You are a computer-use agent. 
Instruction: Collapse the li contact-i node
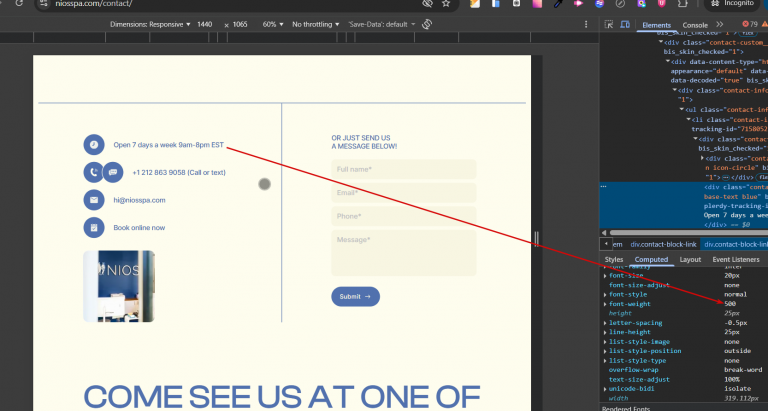[688, 120]
